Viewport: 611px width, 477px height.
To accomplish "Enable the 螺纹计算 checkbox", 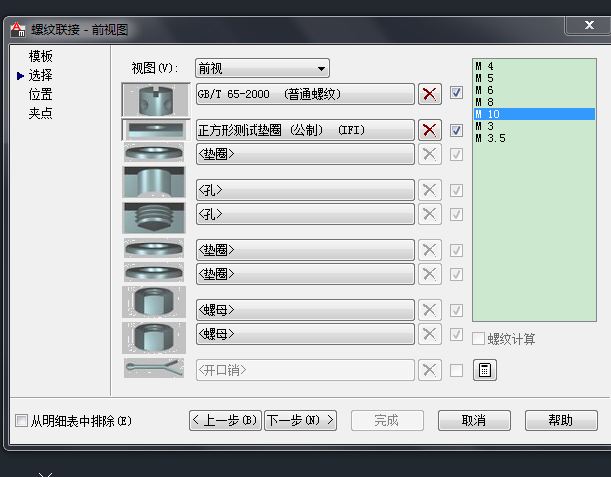I will (479, 339).
